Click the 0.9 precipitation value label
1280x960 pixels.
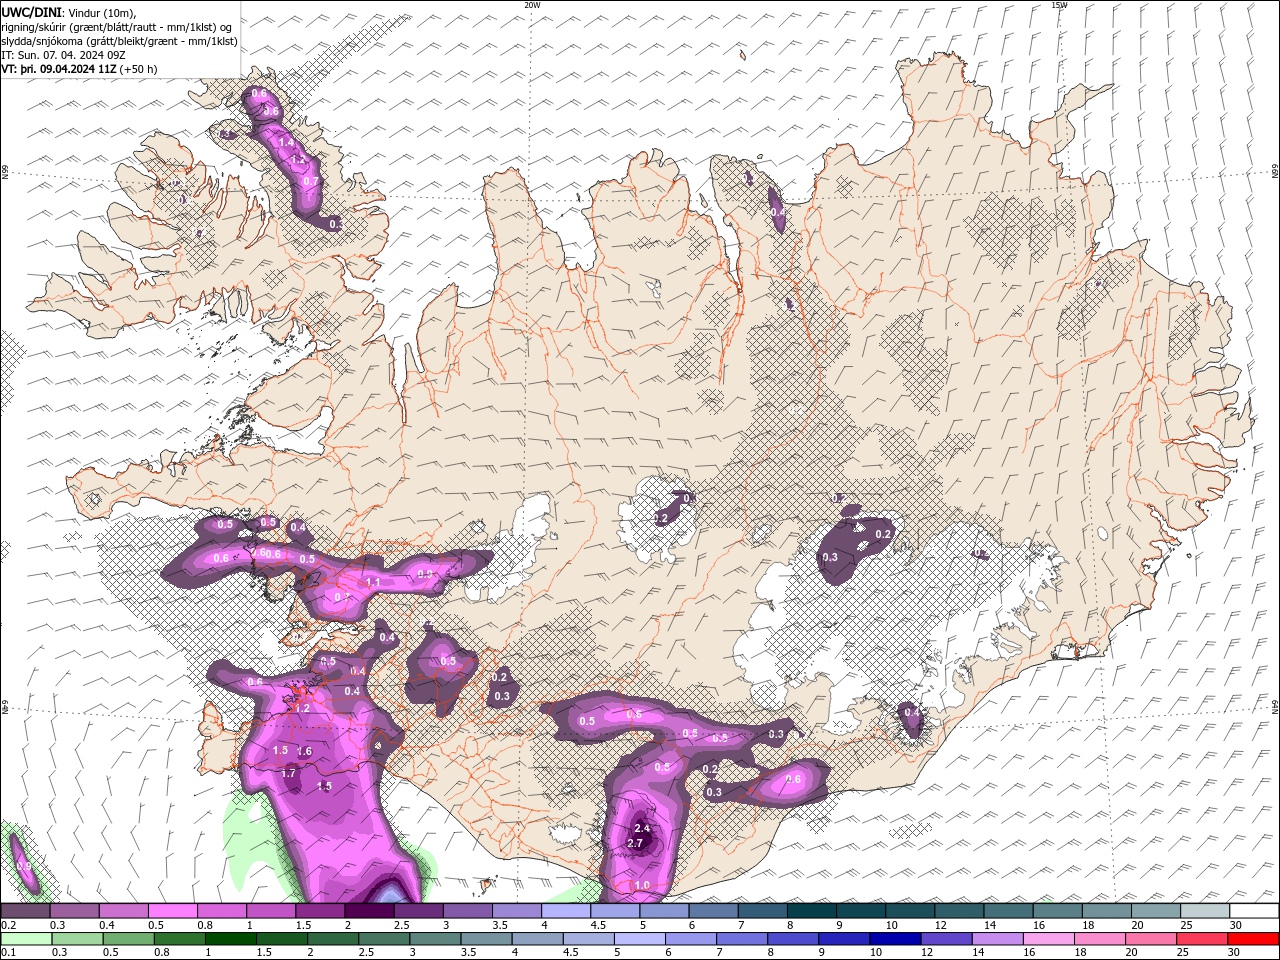[425, 574]
